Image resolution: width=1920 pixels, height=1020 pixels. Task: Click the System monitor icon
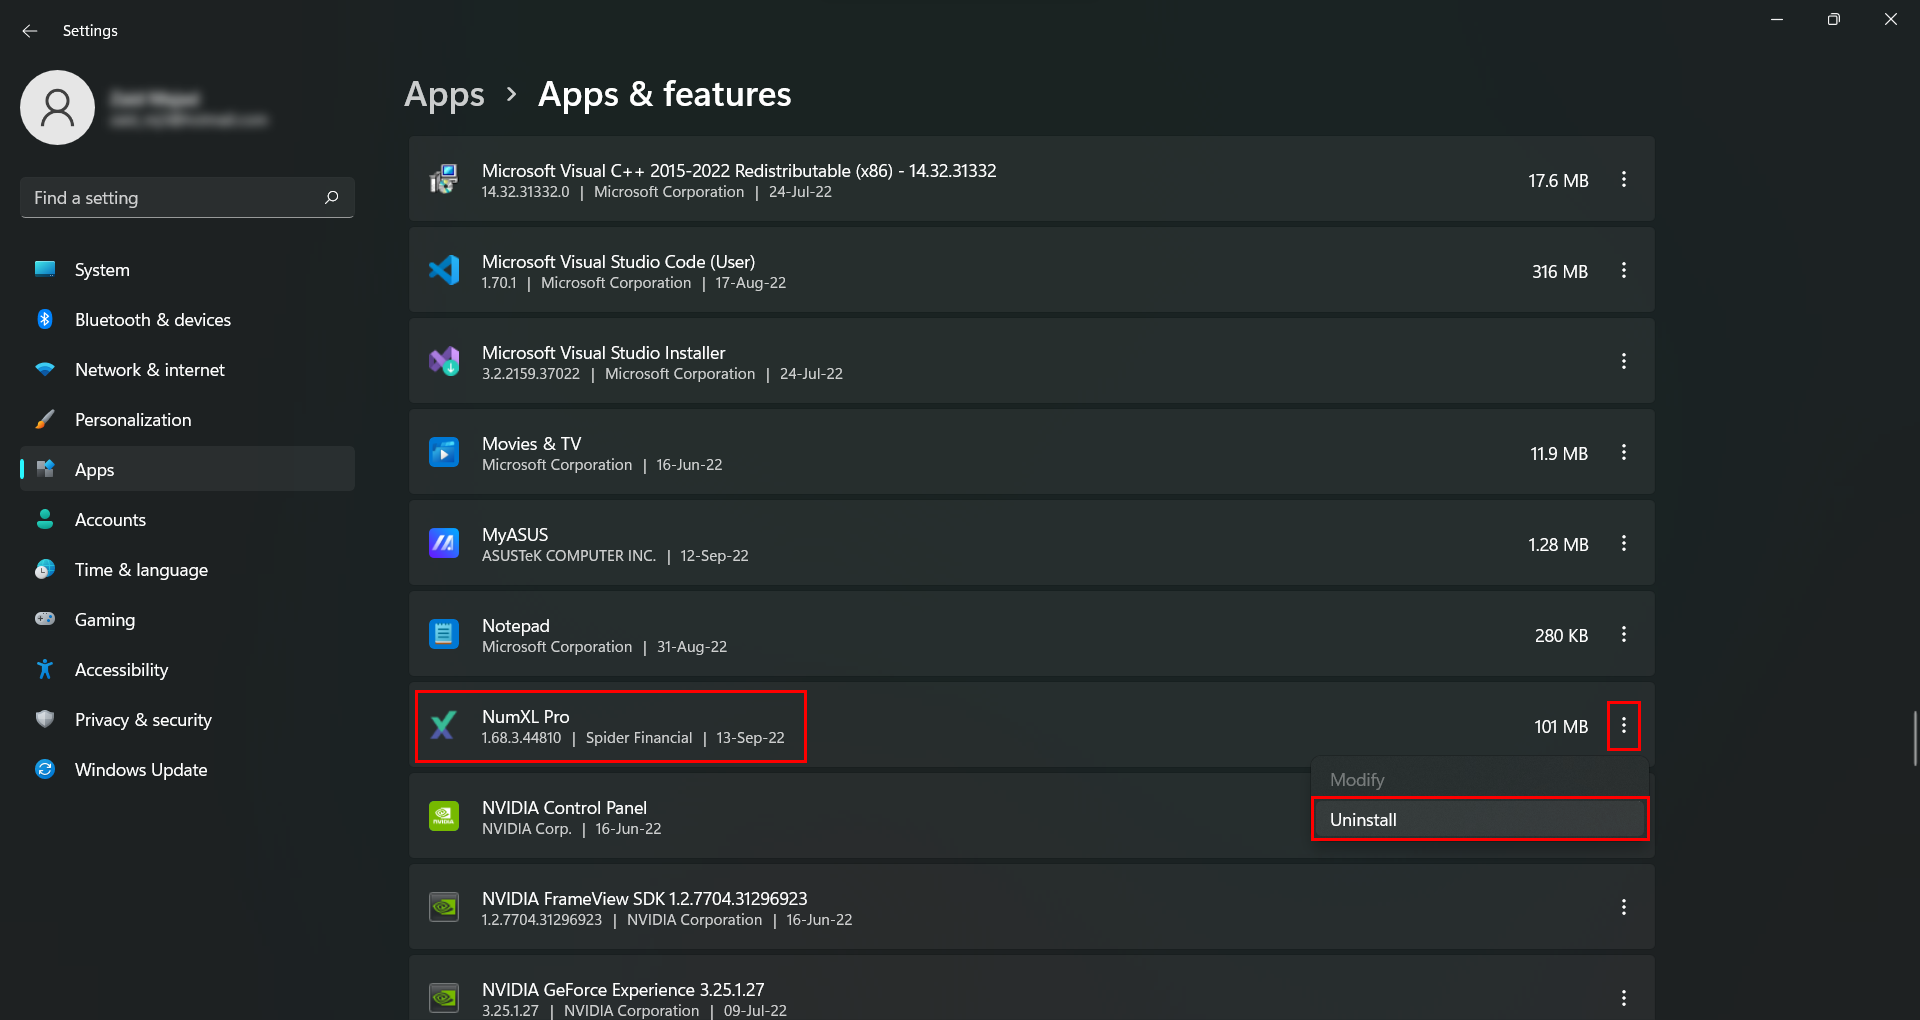pos(45,268)
